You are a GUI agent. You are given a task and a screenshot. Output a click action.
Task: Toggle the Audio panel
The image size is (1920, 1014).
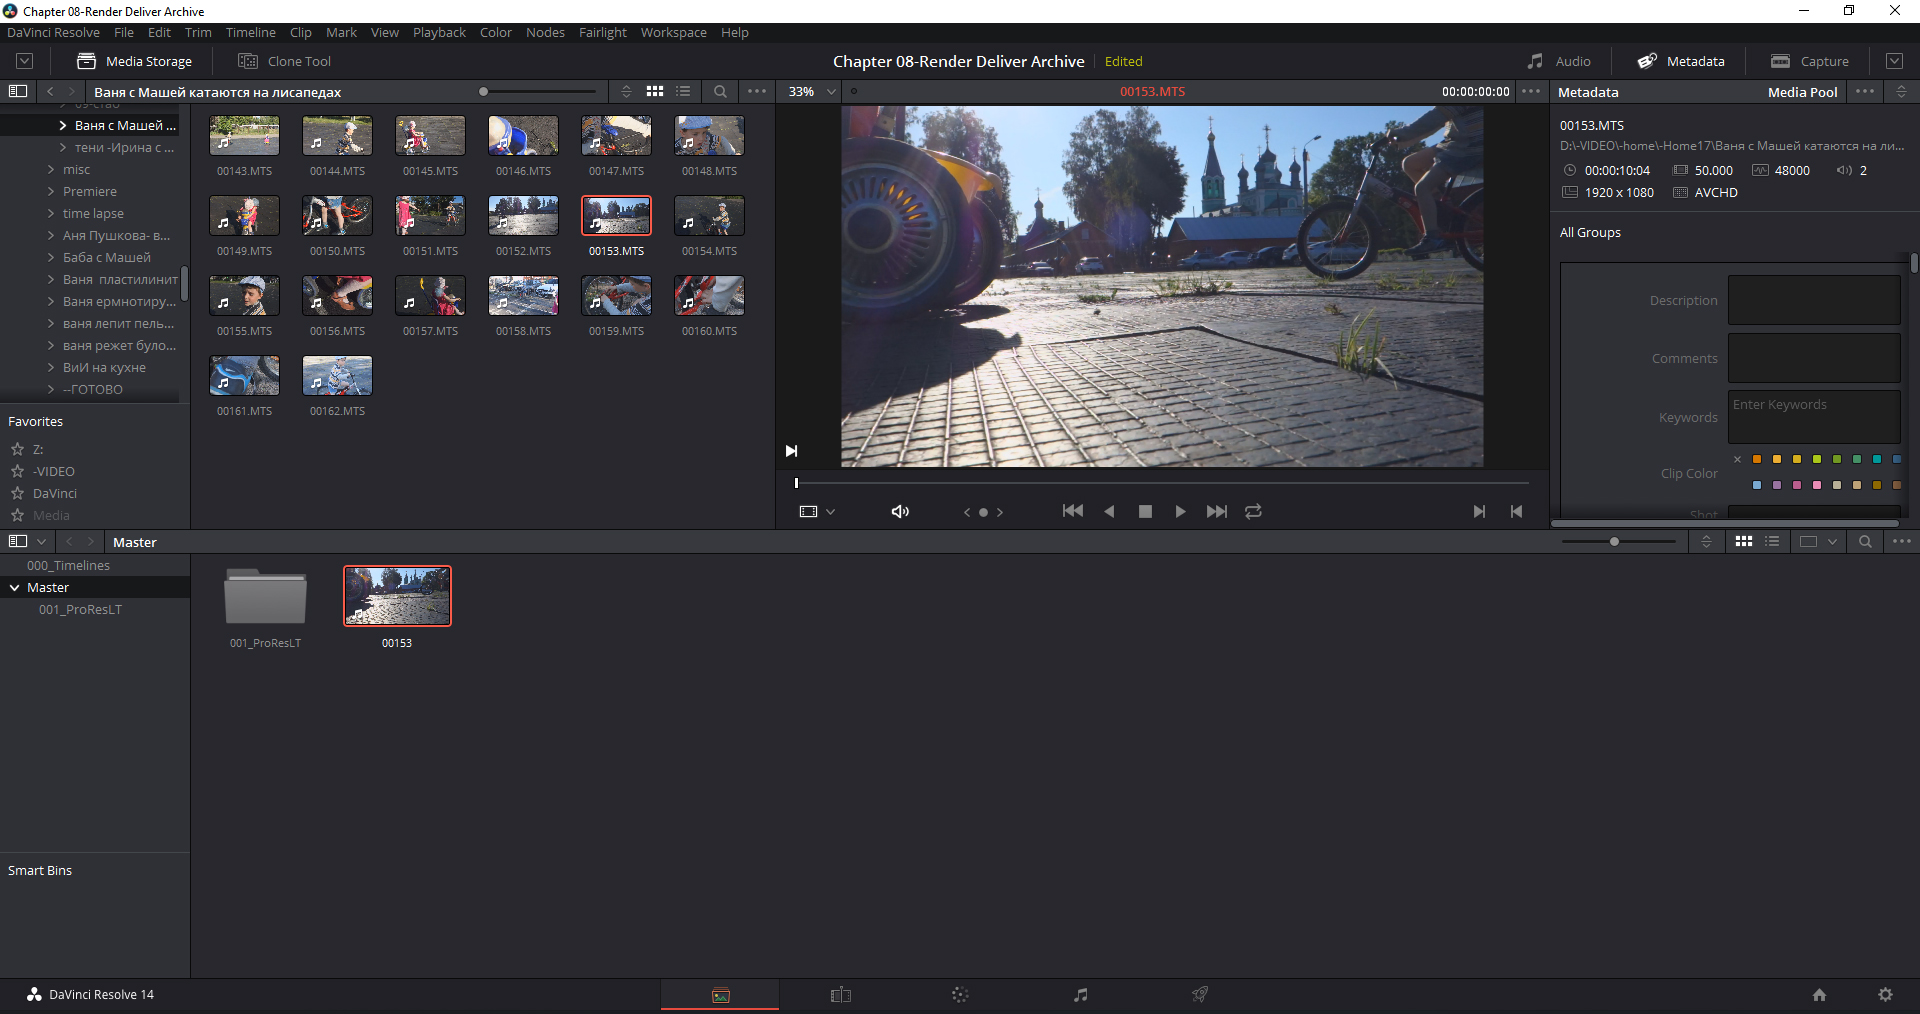(x=1558, y=61)
